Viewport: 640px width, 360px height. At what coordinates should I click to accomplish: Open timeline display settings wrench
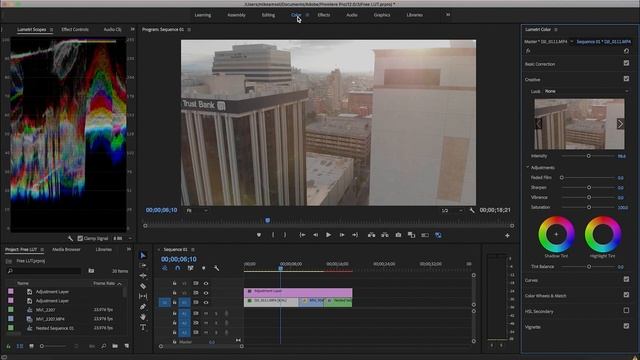point(217,268)
